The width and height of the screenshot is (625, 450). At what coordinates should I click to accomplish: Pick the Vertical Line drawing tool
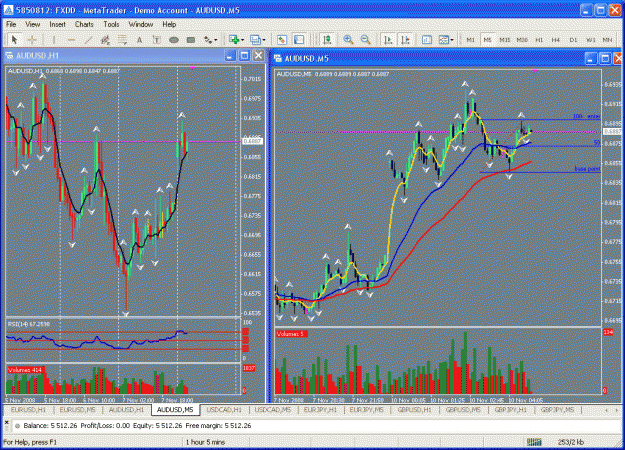tap(54, 40)
